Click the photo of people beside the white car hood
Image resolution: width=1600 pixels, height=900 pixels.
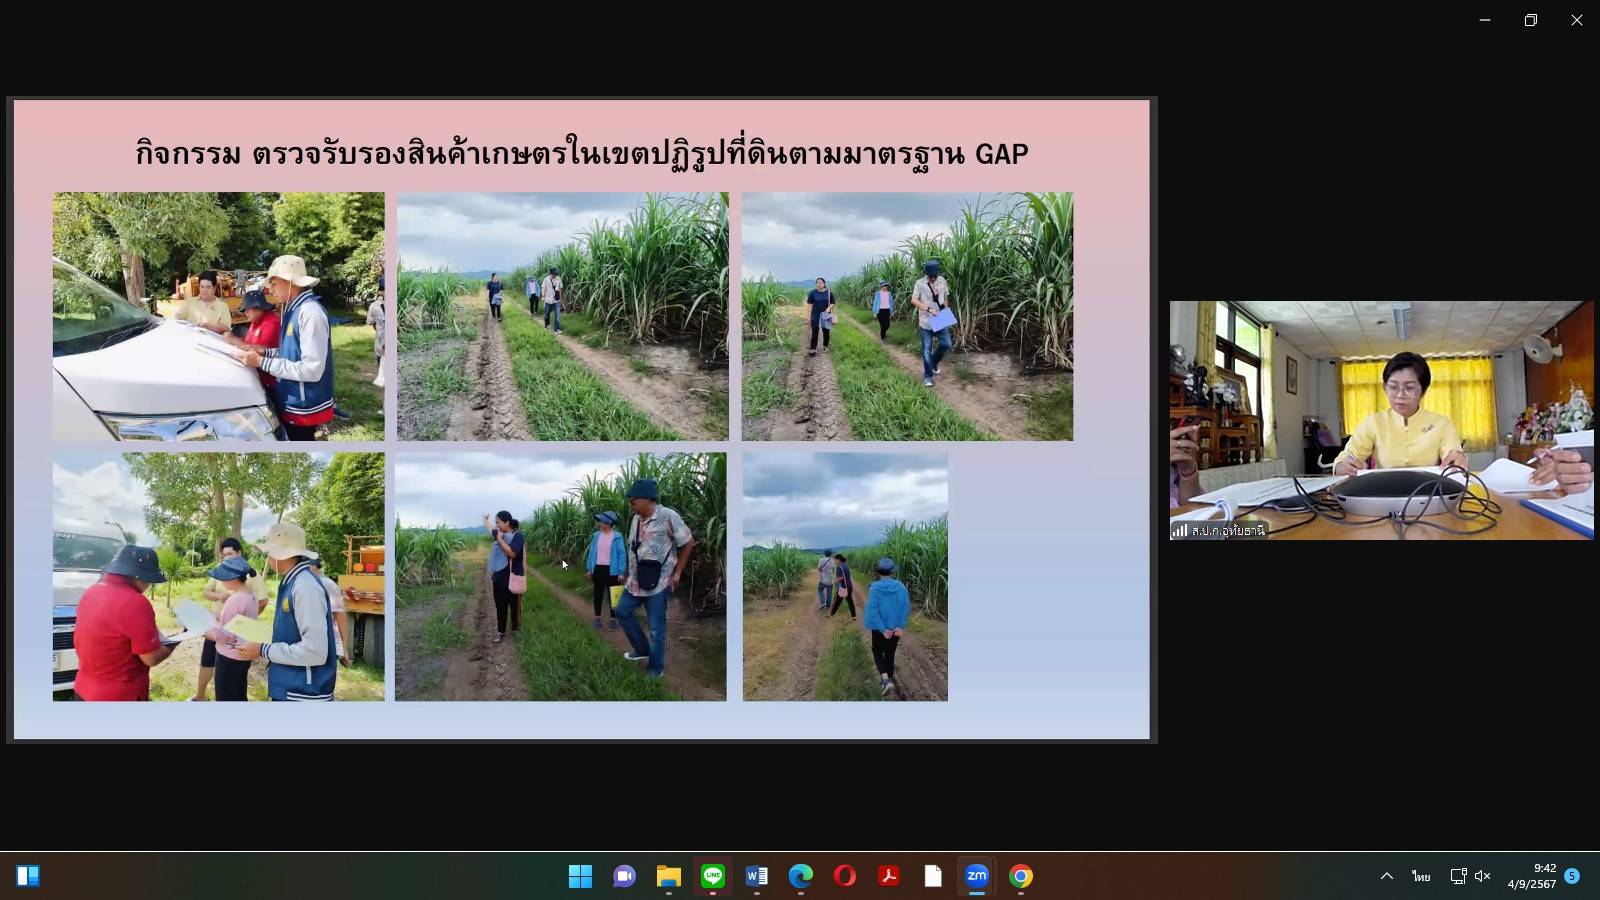[x=218, y=316]
